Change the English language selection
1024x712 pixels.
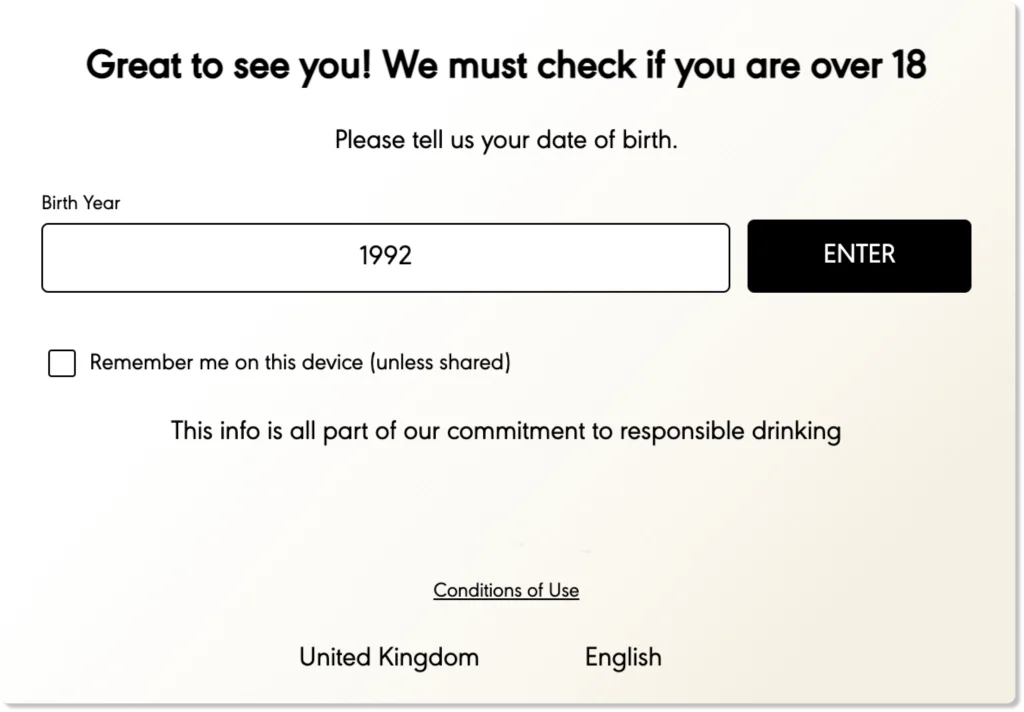click(x=623, y=657)
